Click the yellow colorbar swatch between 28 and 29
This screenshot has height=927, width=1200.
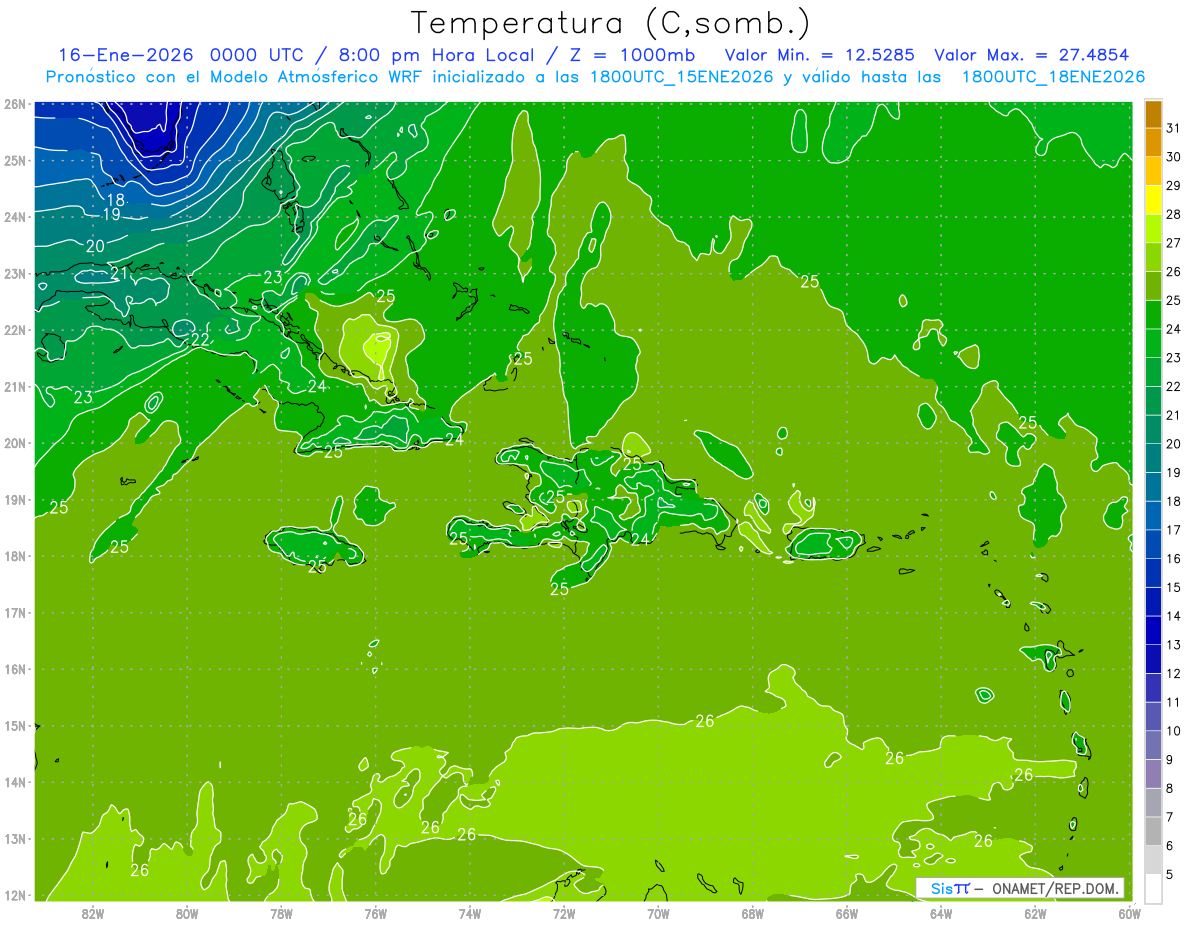point(1153,200)
